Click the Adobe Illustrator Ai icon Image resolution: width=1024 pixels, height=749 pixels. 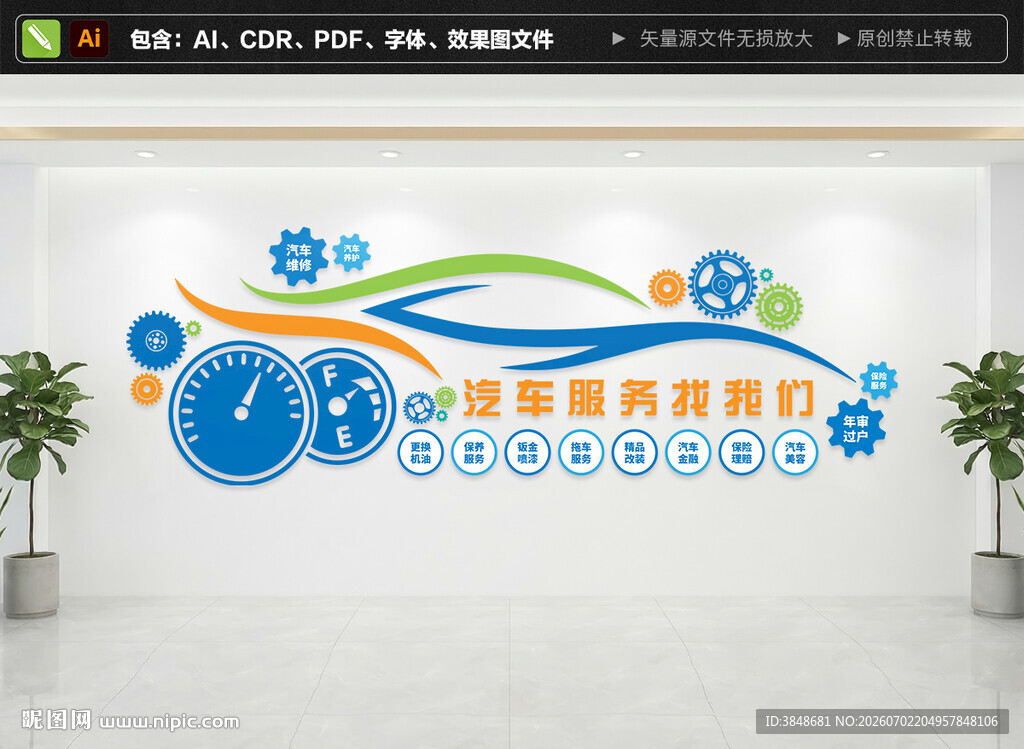pyautogui.click(x=89, y=39)
